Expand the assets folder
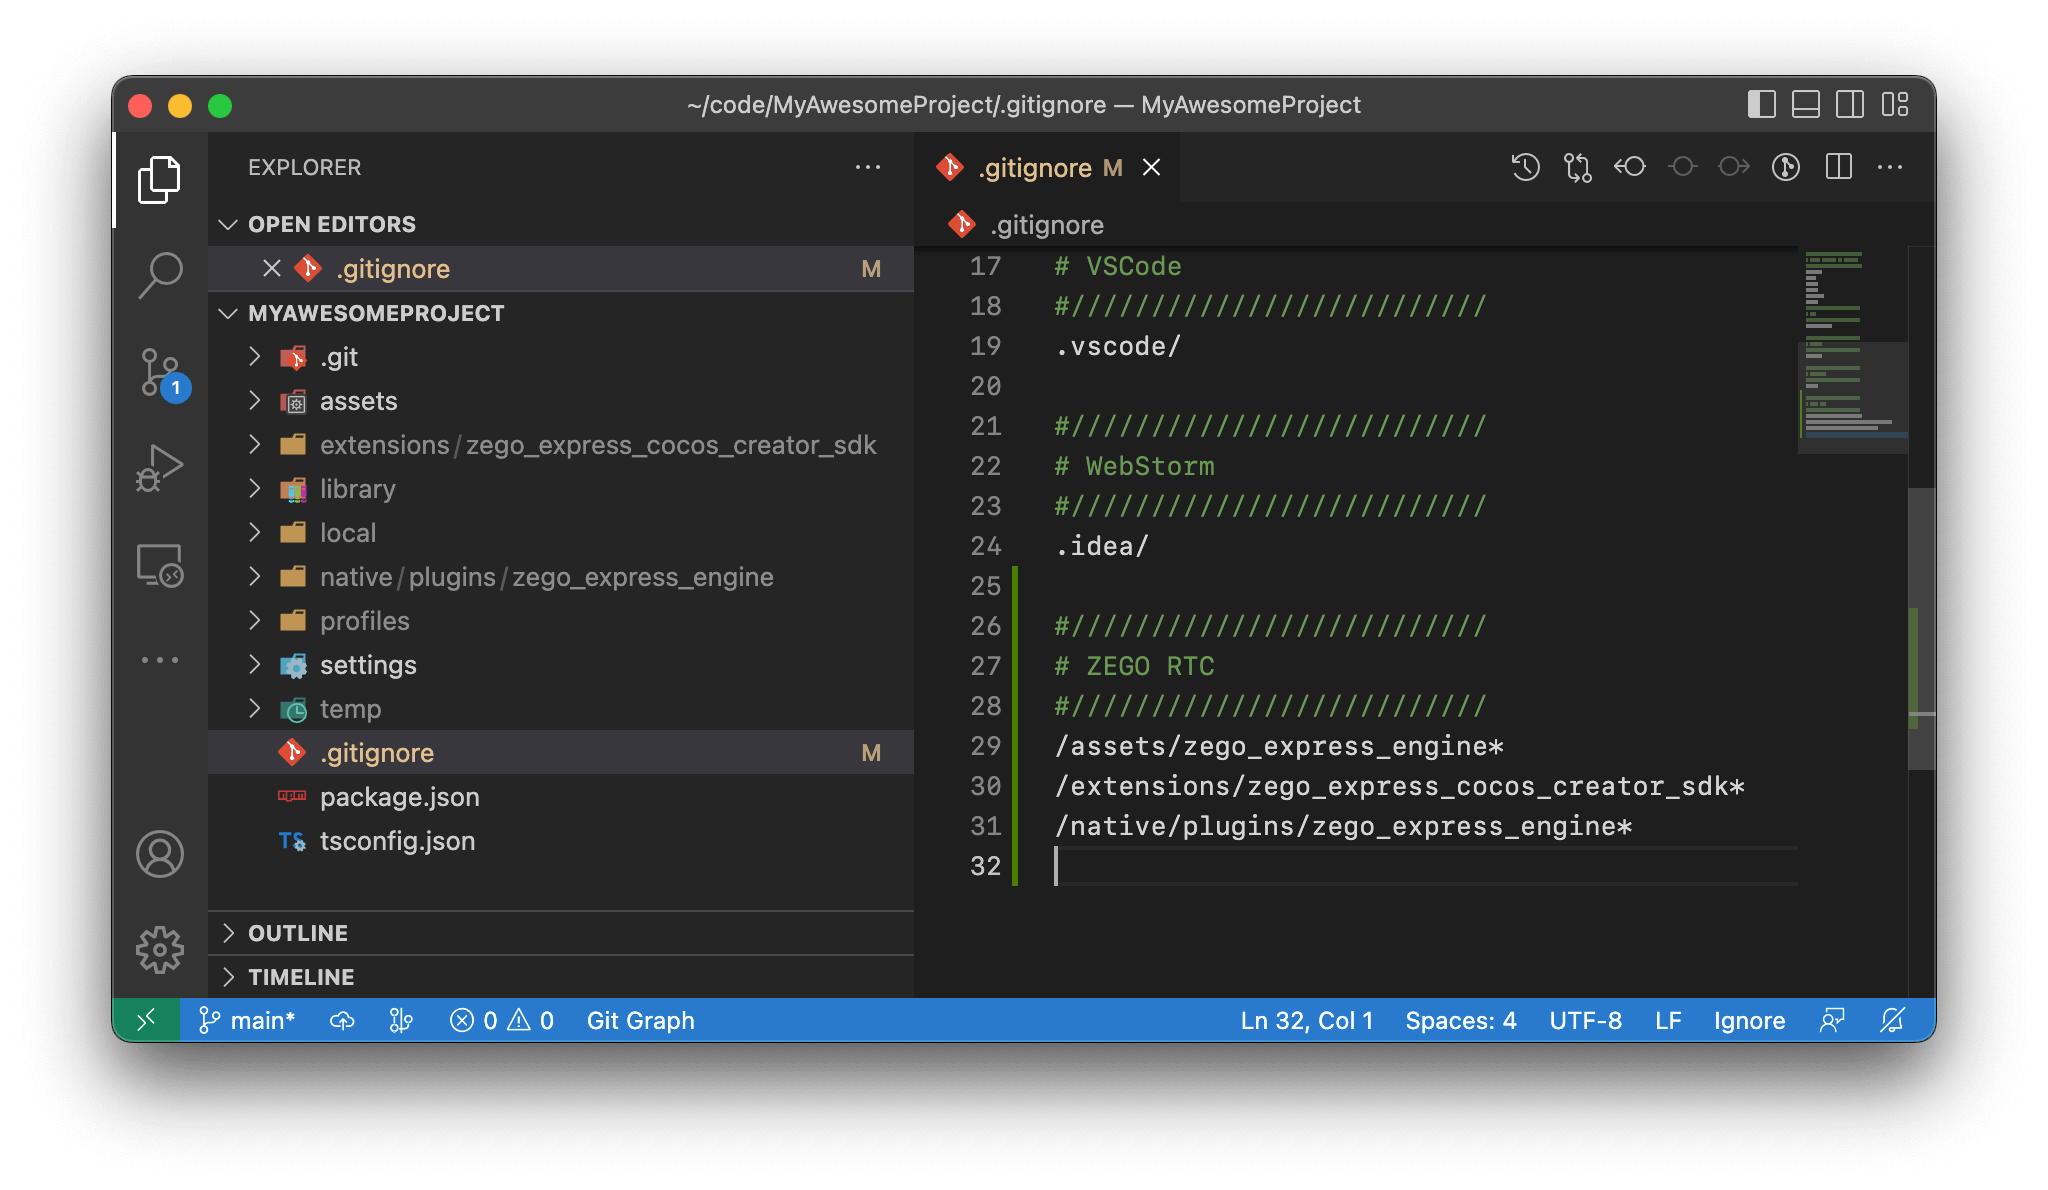Screen dimensions: 2048x1190 [357, 401]
